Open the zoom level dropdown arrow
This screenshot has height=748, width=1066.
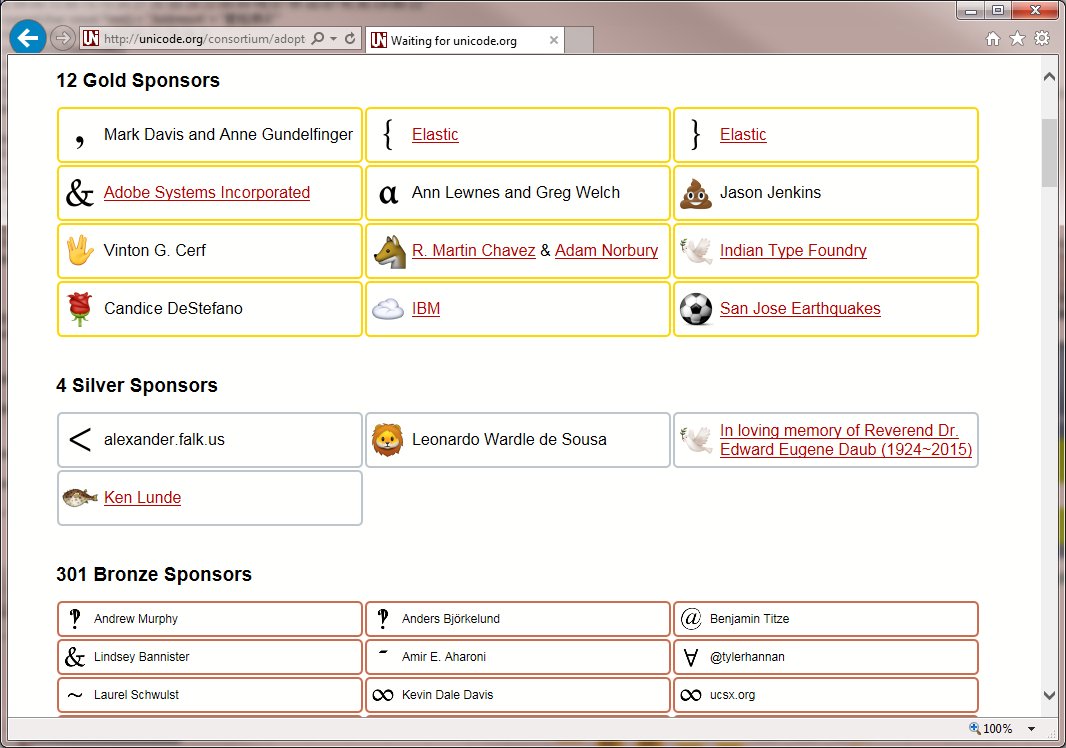tap(1031, 729)
